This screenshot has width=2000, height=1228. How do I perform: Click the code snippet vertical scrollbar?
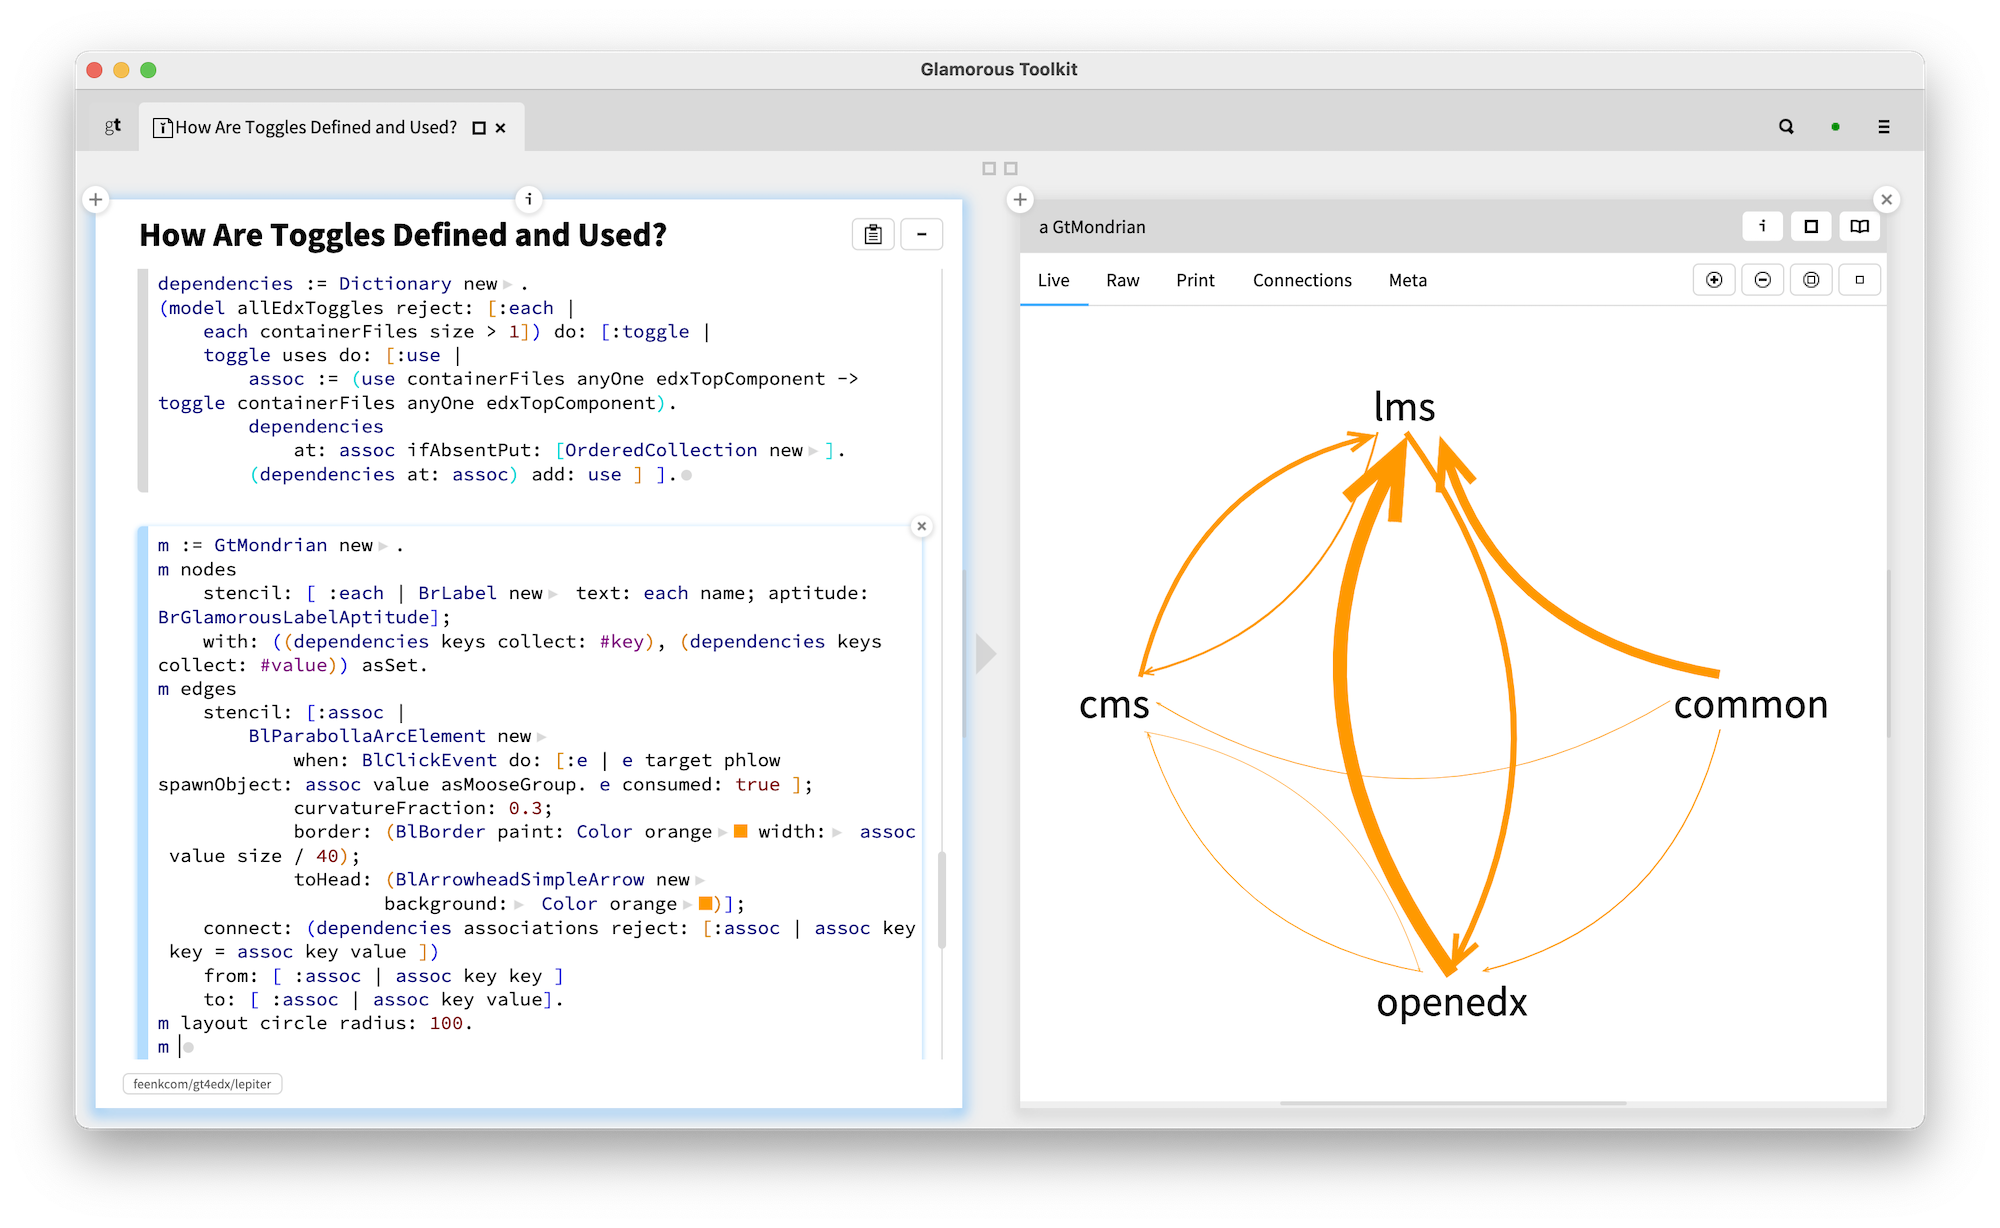(x=941, y=900)
